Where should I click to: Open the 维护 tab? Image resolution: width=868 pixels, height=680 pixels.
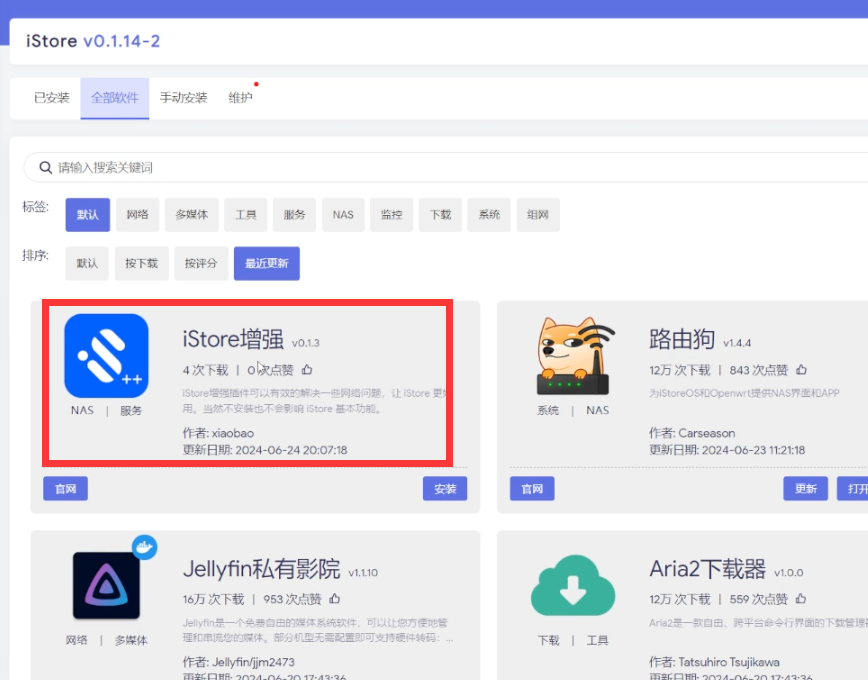(240, 98)
